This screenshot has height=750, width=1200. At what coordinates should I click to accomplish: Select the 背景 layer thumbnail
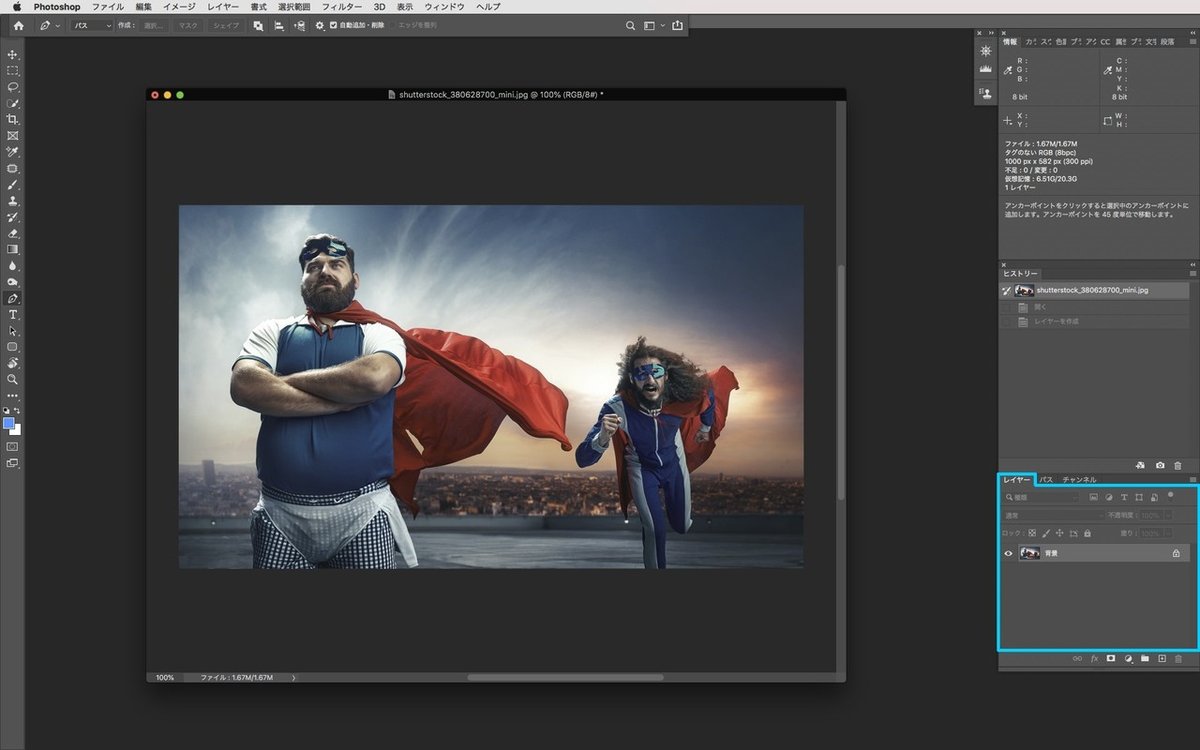pyautogui.click(x=1029, y=553)
